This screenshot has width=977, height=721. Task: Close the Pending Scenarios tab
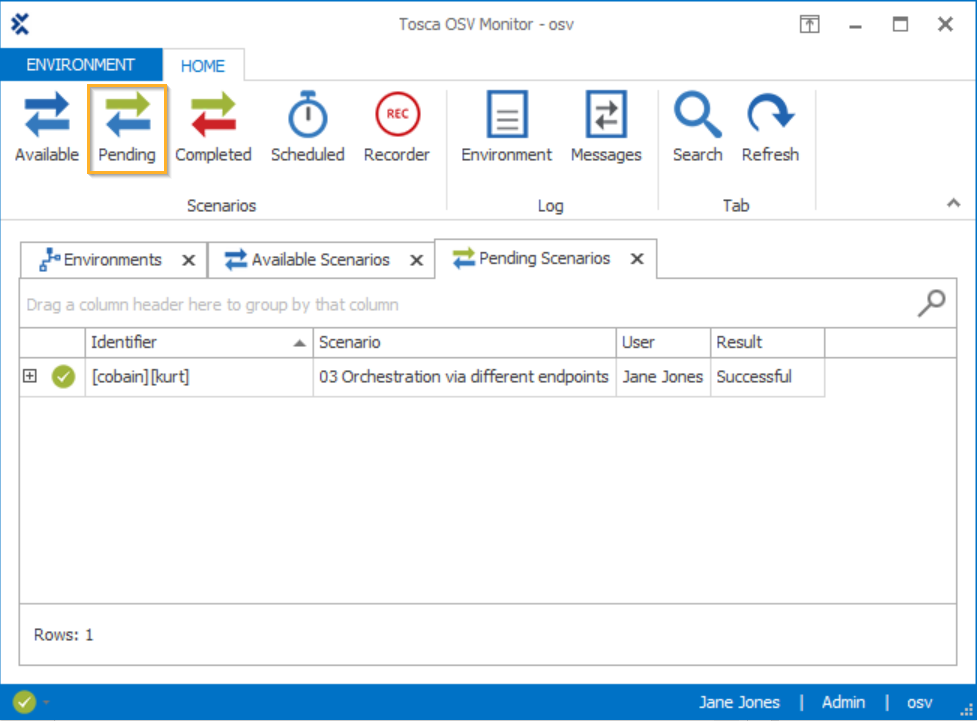(x=637, y=260)
